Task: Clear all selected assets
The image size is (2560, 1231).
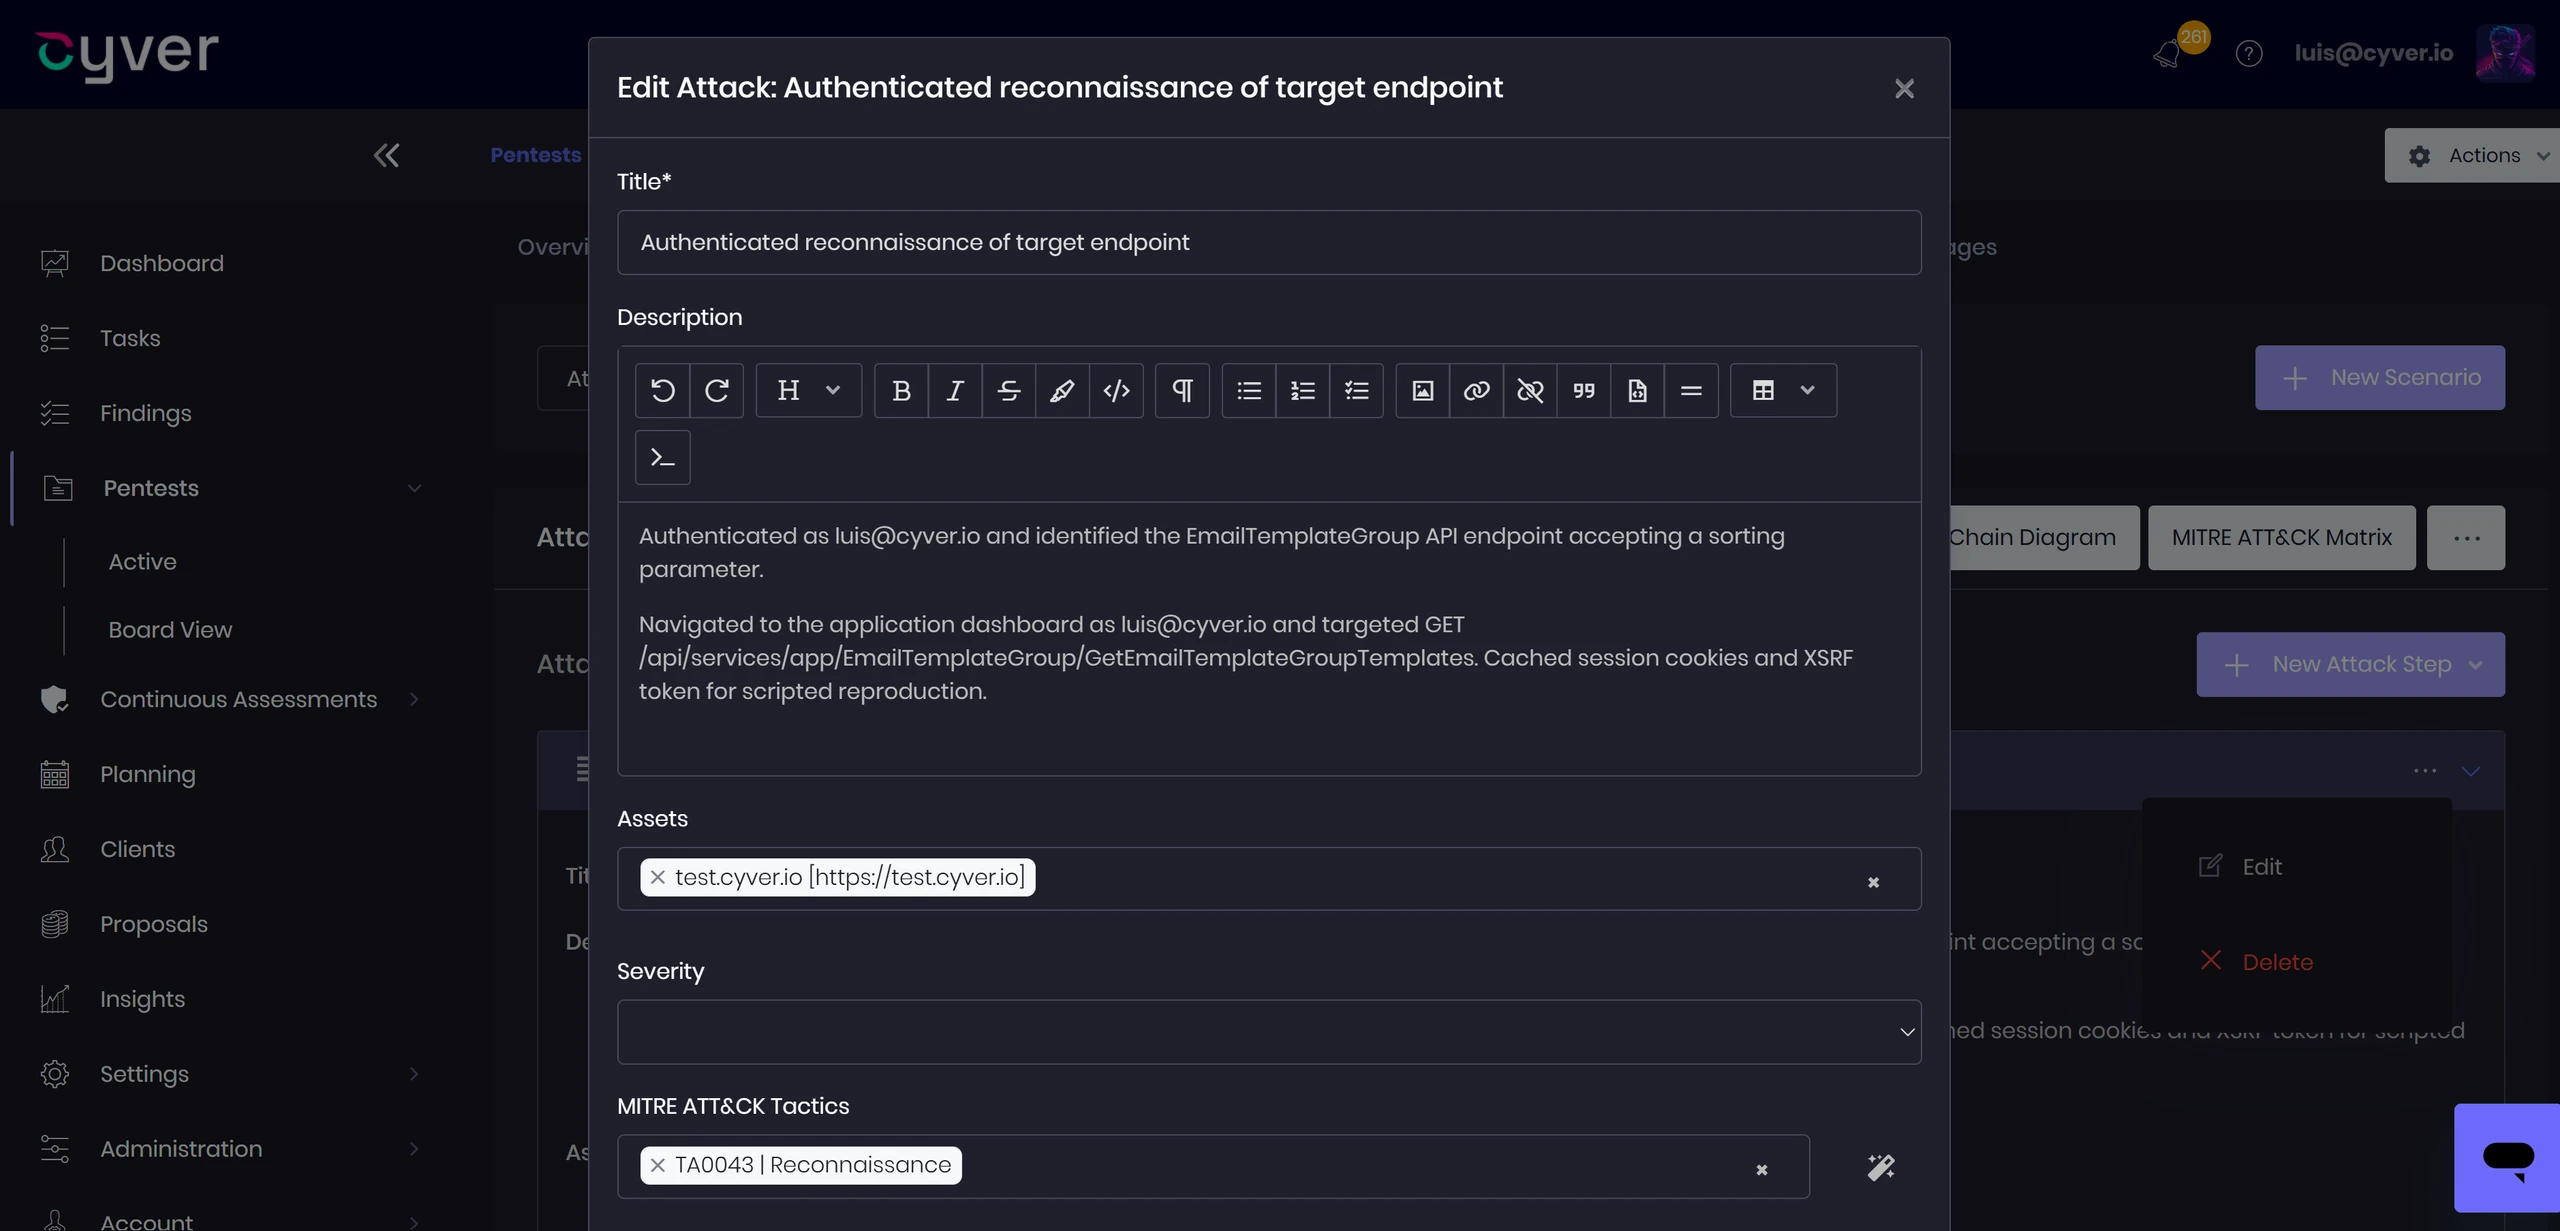Action: (x=1873, y=882)
